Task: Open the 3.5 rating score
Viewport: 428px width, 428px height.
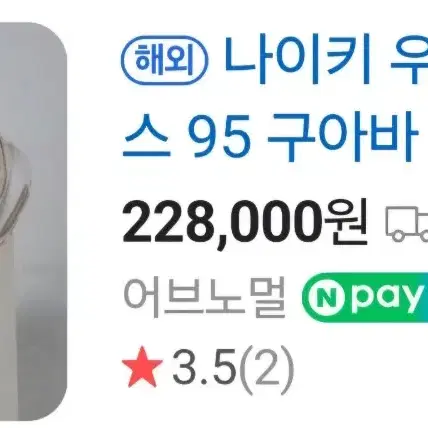Action: [x=204, y=369]
